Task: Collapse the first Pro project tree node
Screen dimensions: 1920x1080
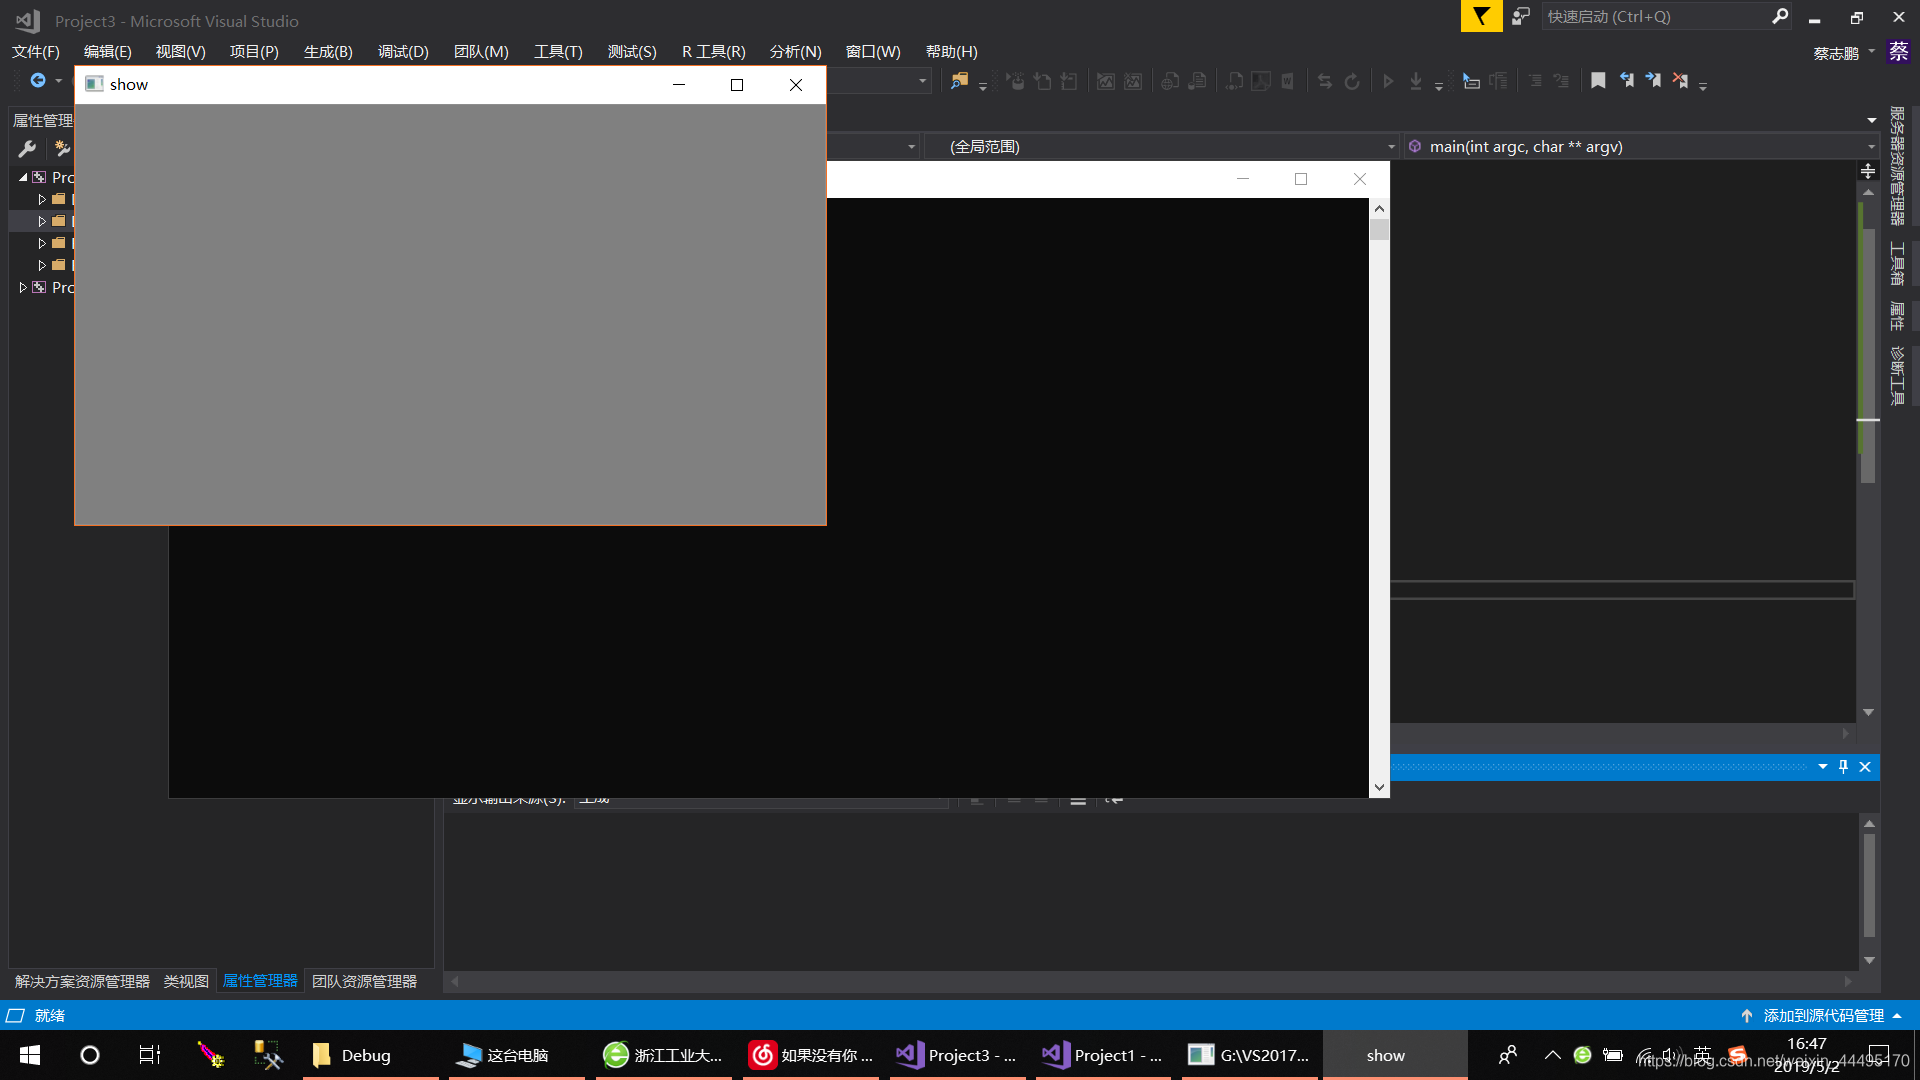Action: click(23, 177)
